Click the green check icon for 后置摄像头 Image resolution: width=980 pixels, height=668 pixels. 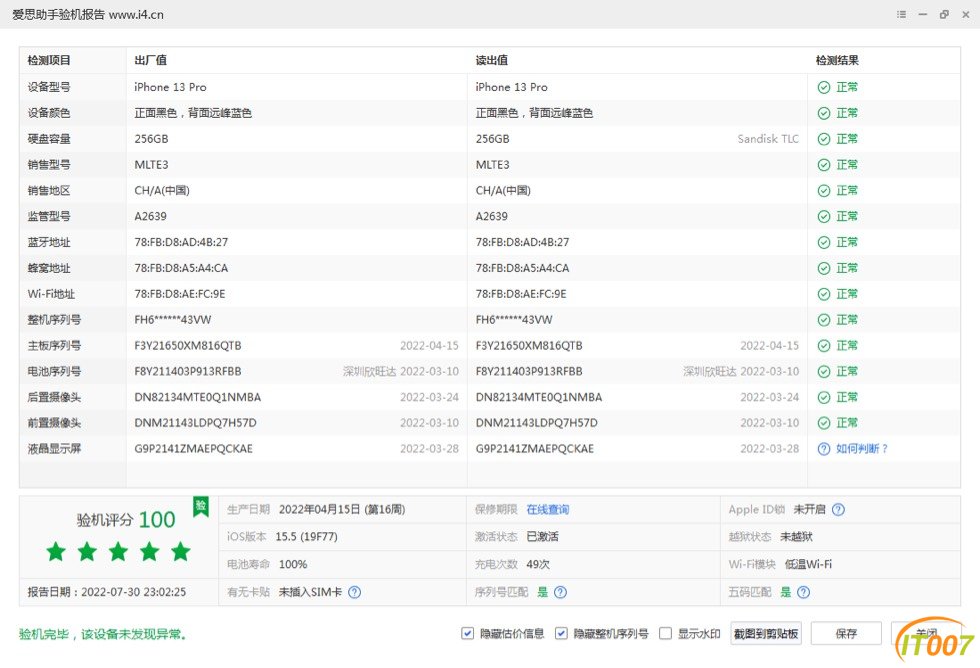(824, 397)
